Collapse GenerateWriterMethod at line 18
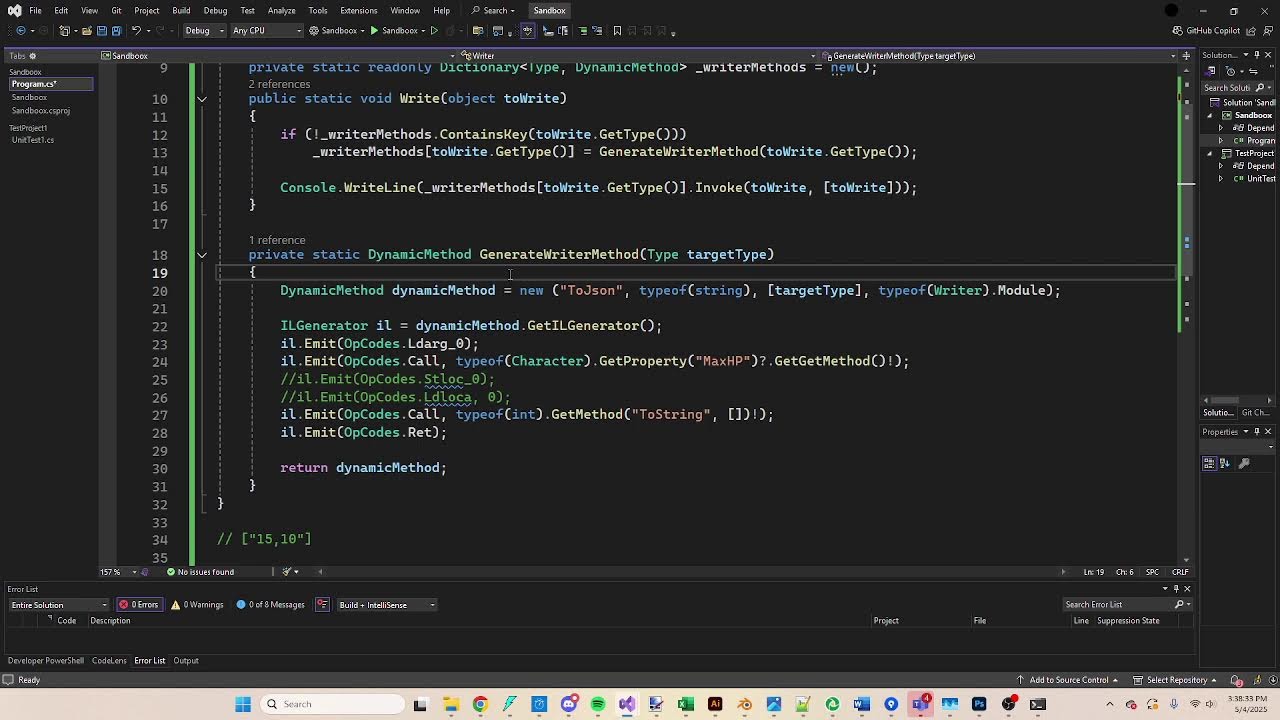The width and height of the screenshot is (1280, 720). [x=202, y=255]
